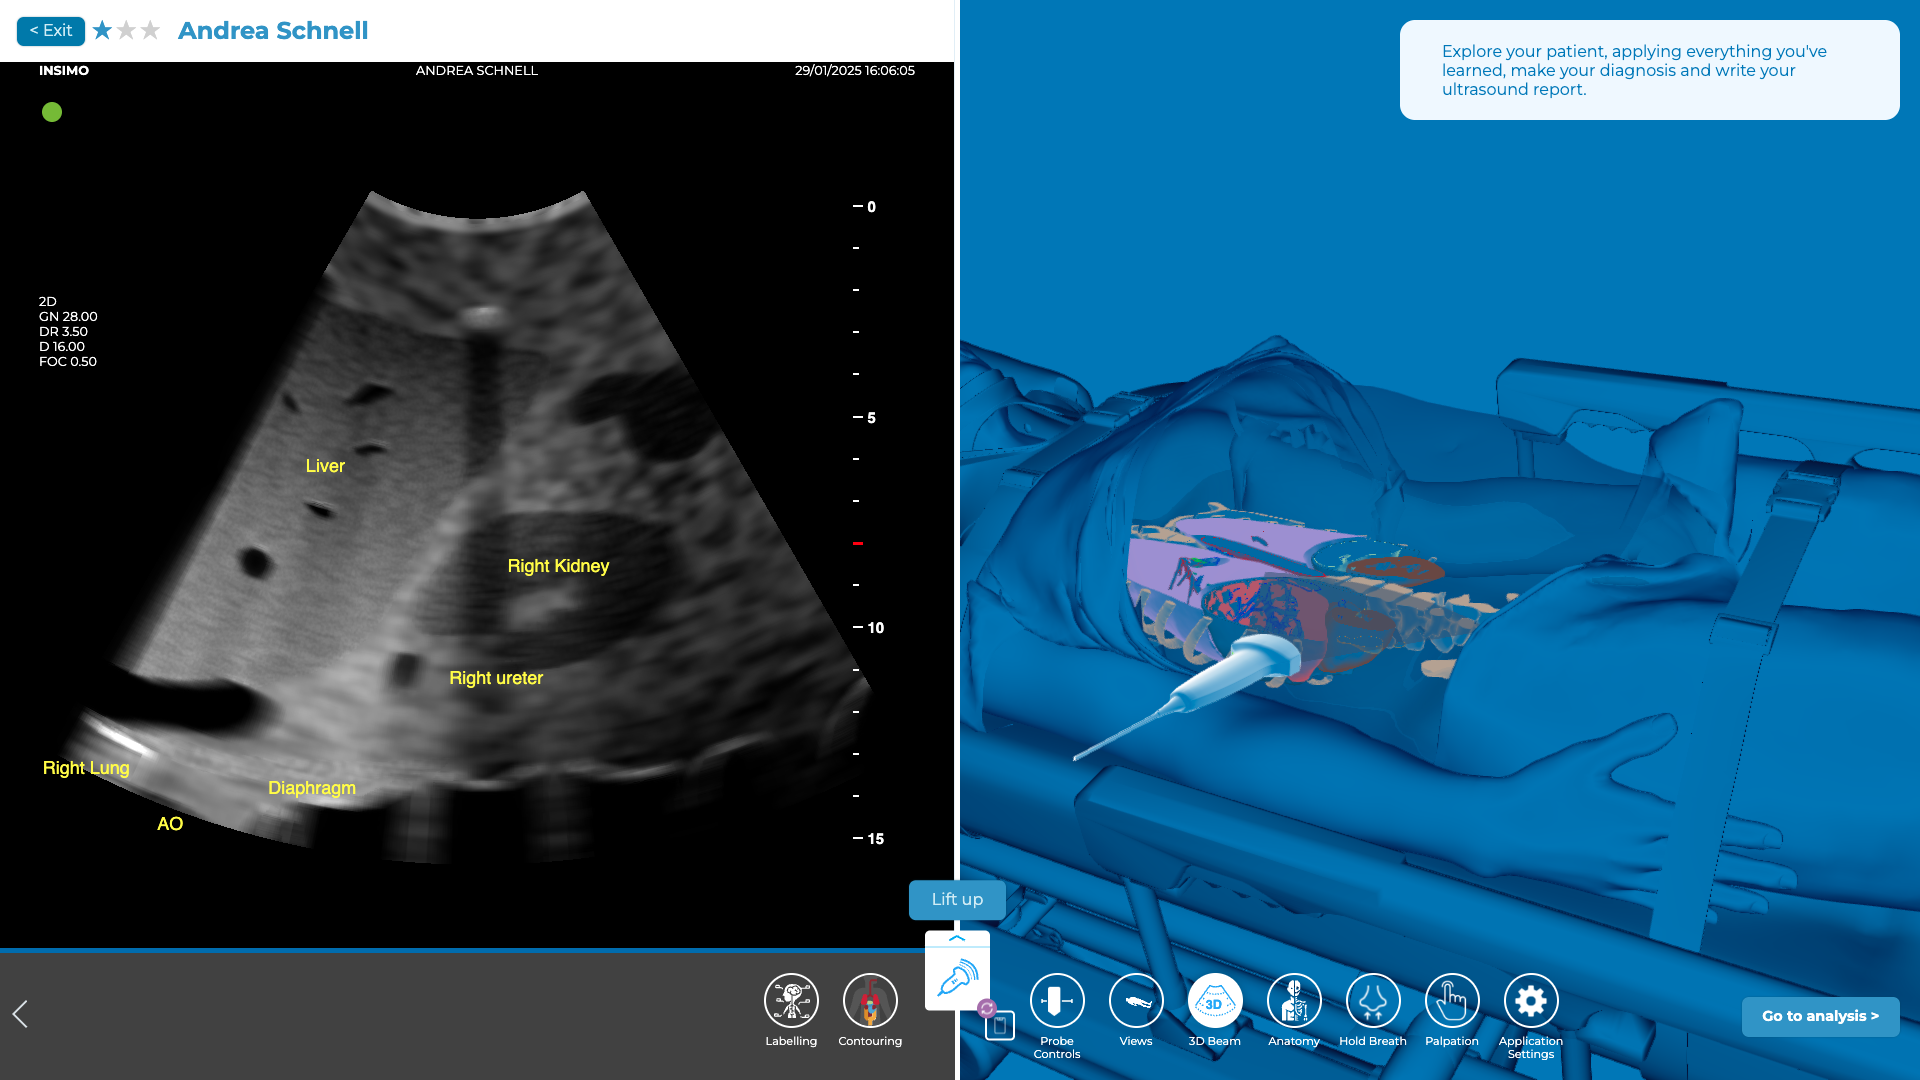Open the Labelling tool

point(791,1001)
